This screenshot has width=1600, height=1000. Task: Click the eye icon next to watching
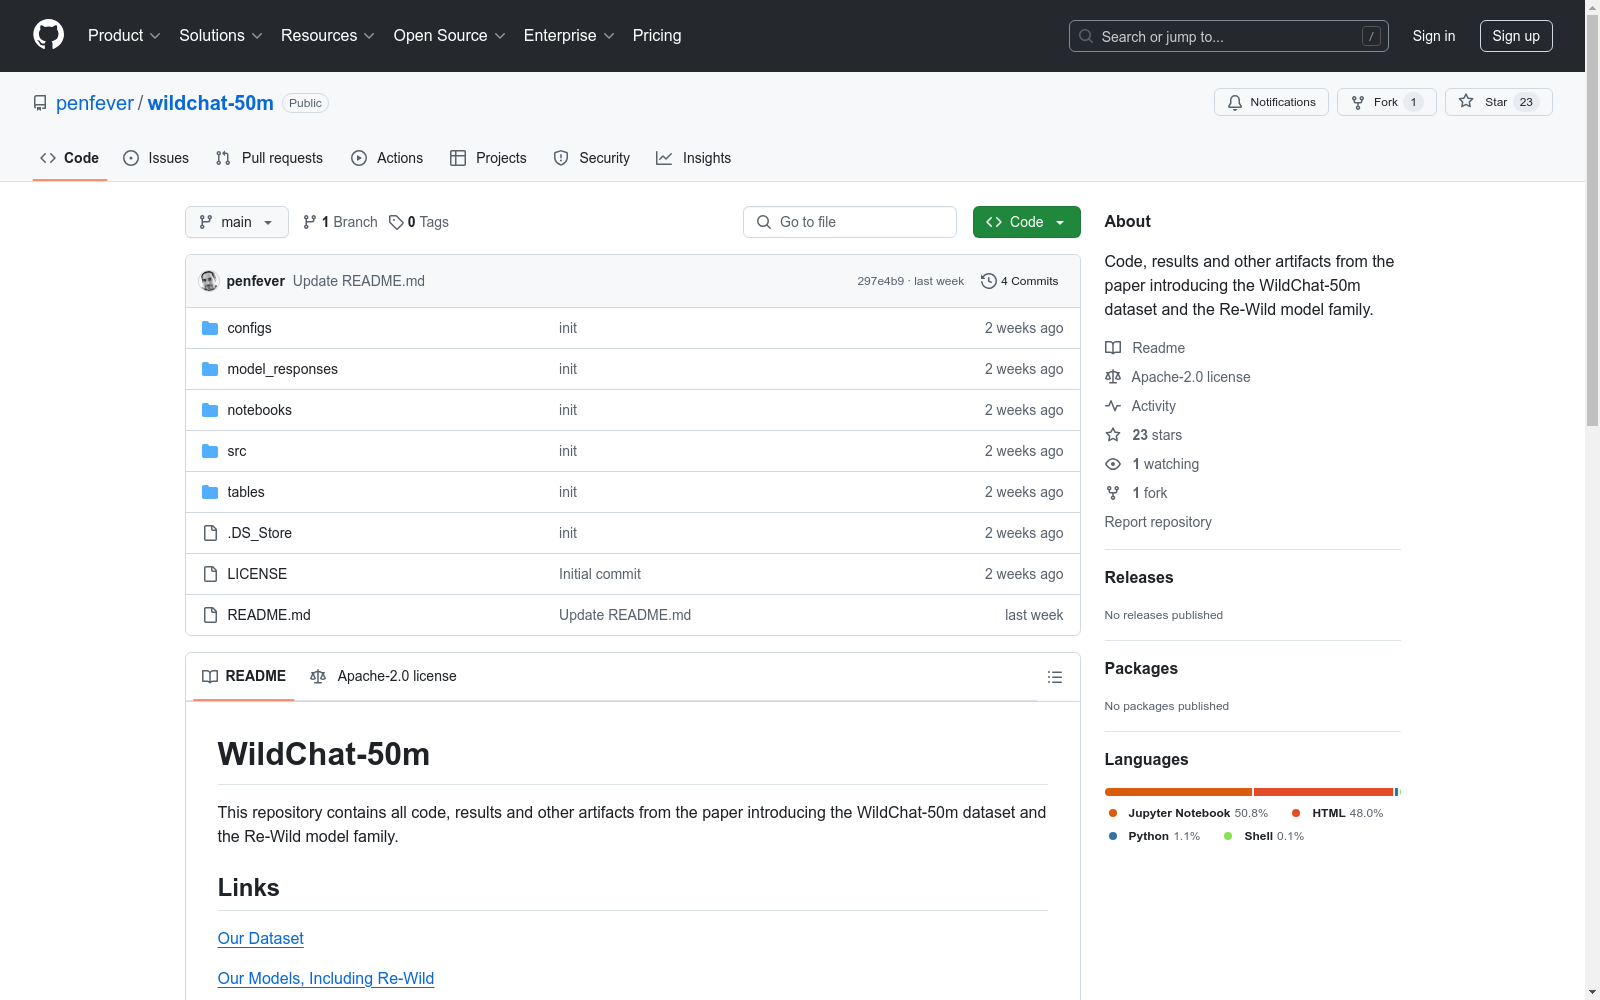[x=1113, y=464]
